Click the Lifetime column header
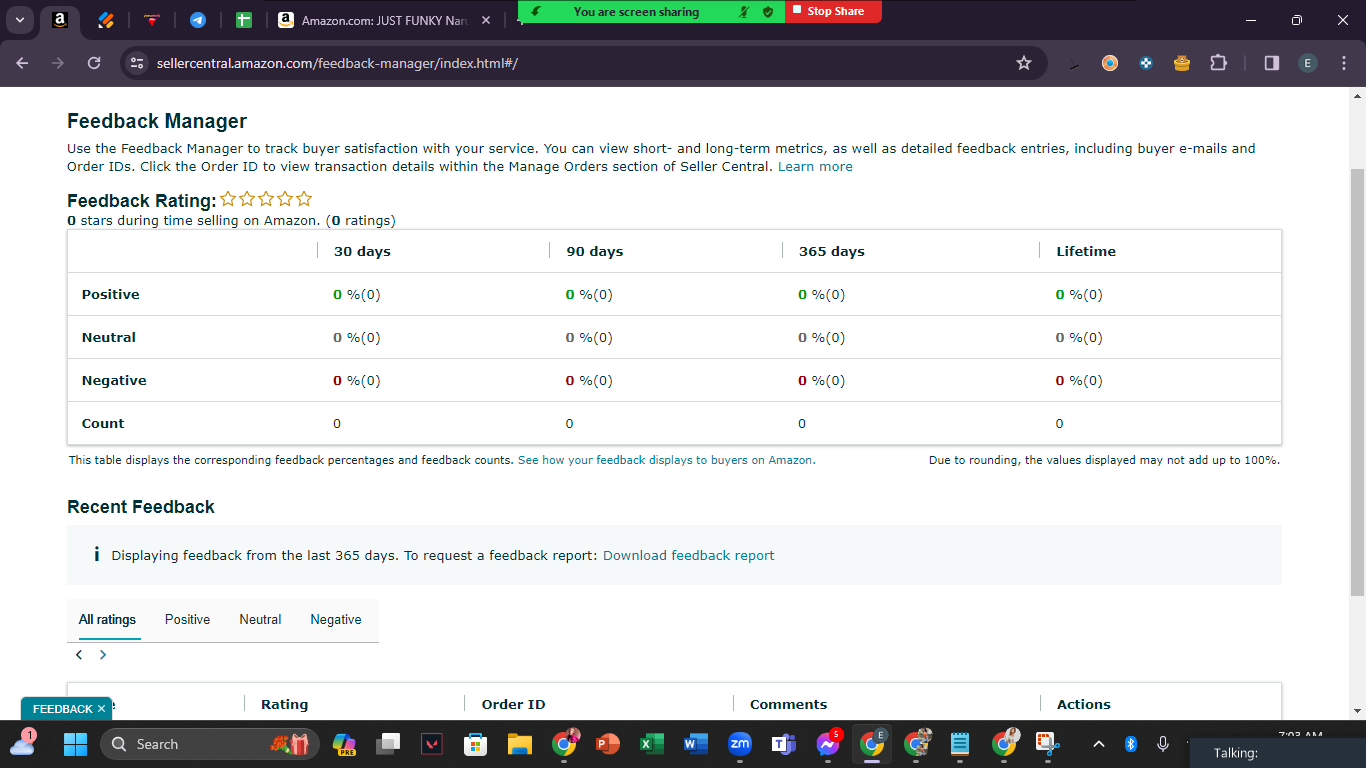 click(x=1086, y=251)
